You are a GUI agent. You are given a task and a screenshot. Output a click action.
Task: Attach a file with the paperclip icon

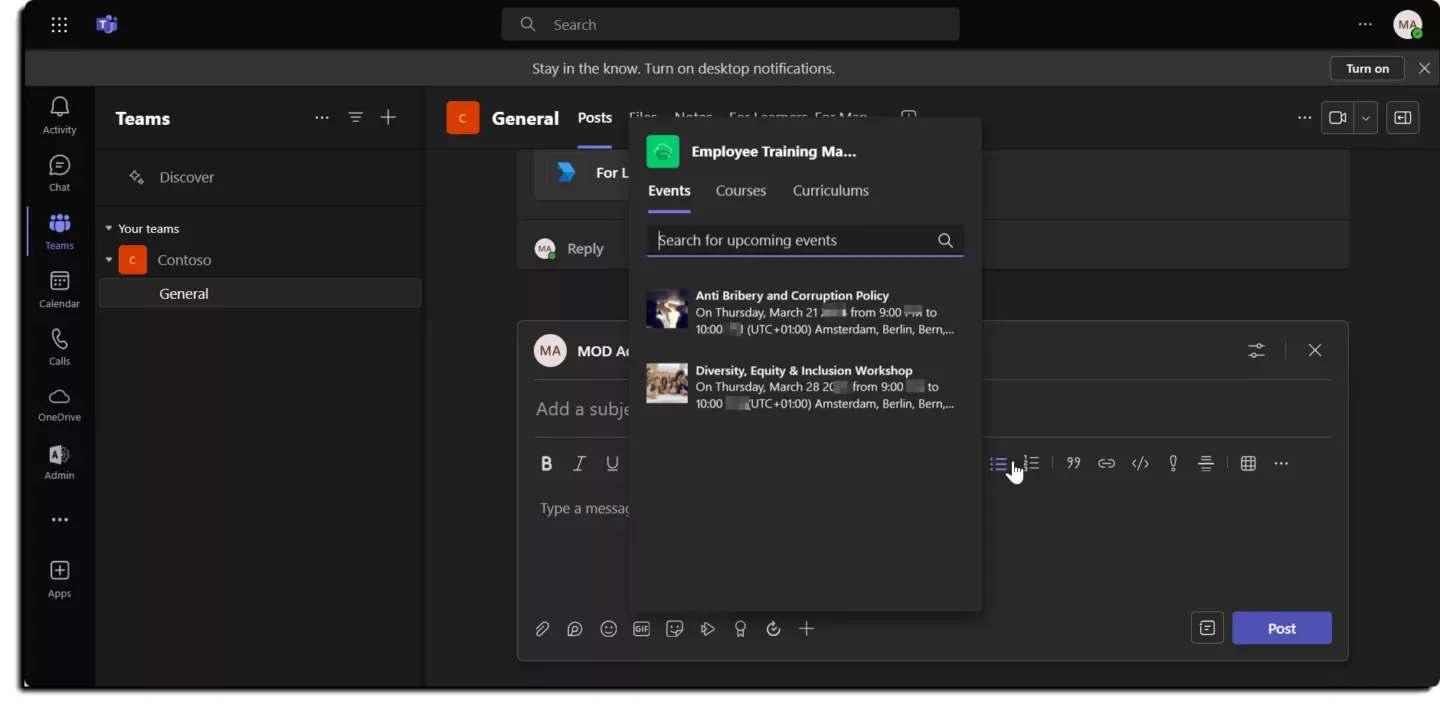[542, 629]
